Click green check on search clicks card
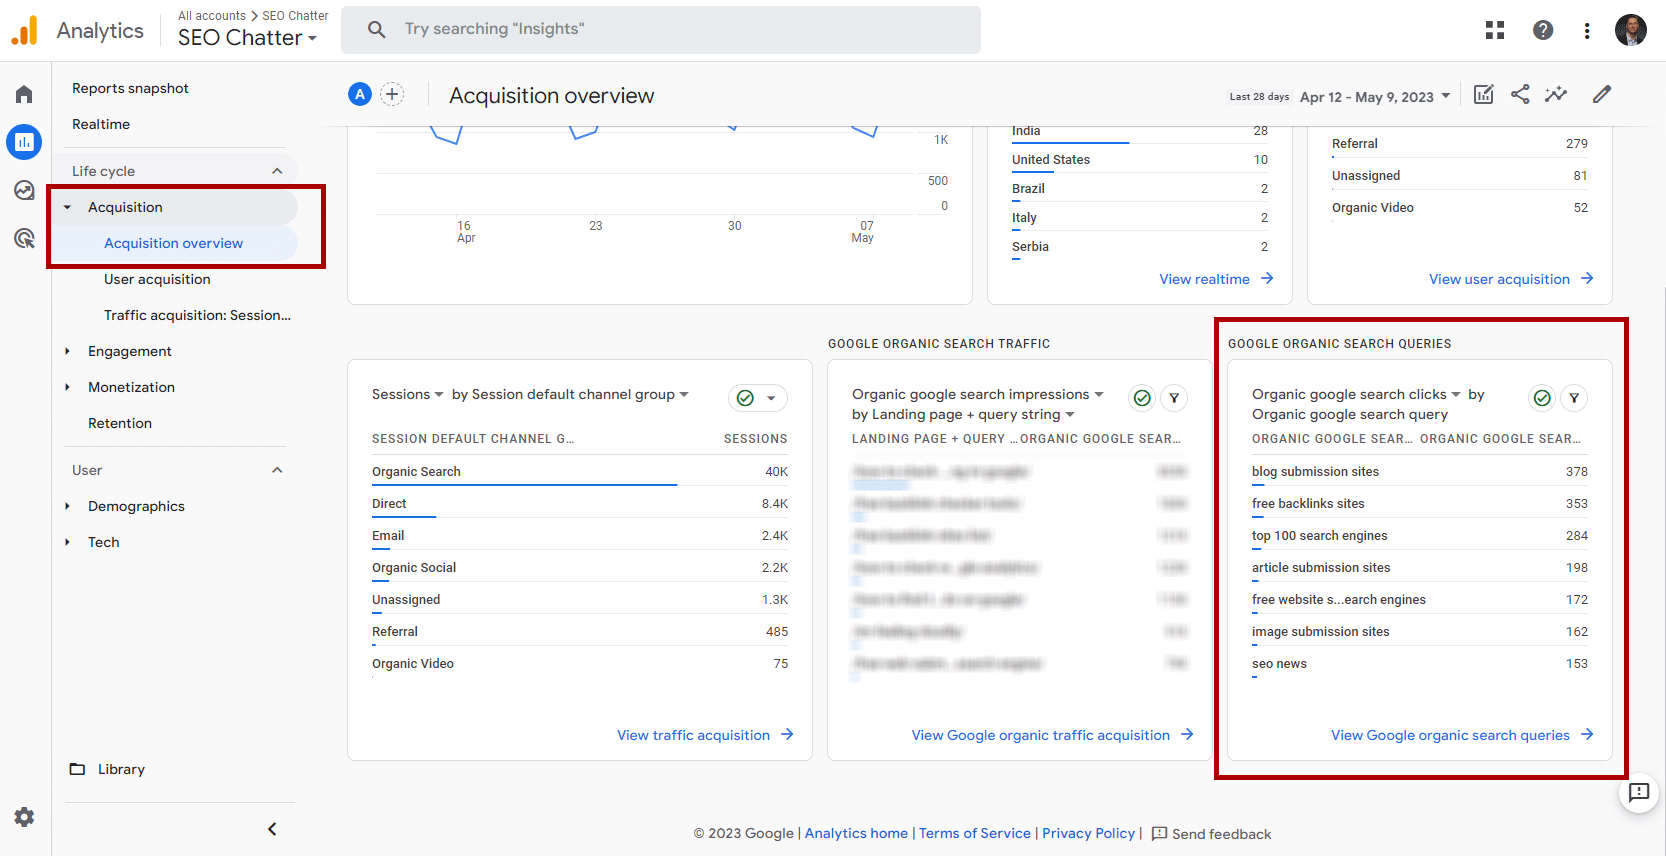The image size is (1666, 856). coord(1542,398)
